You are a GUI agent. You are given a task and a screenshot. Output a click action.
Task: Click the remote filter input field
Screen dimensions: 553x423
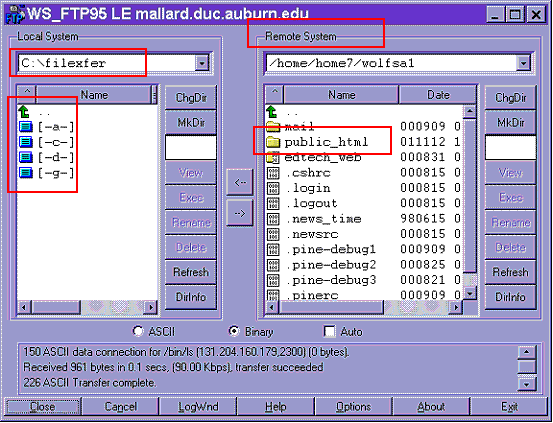pyautogui.click(x=510, y=147)
